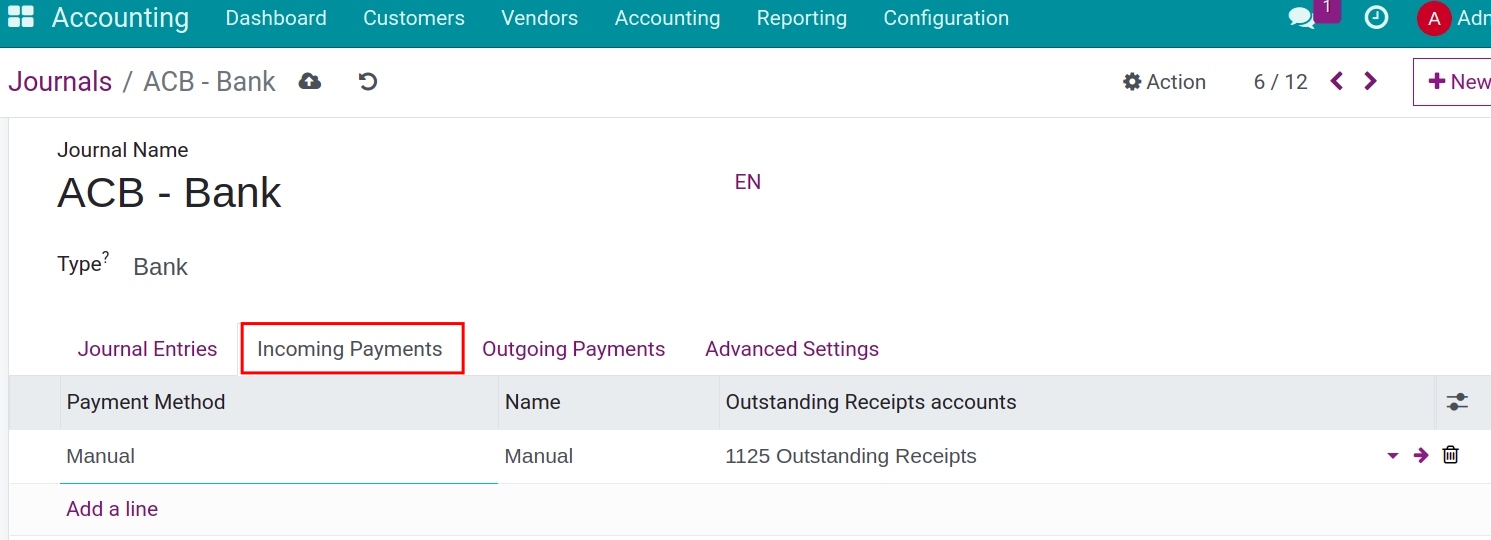The image size is (1491, 540).
Task: Open the Configuration menu
Action: (946, 18)
